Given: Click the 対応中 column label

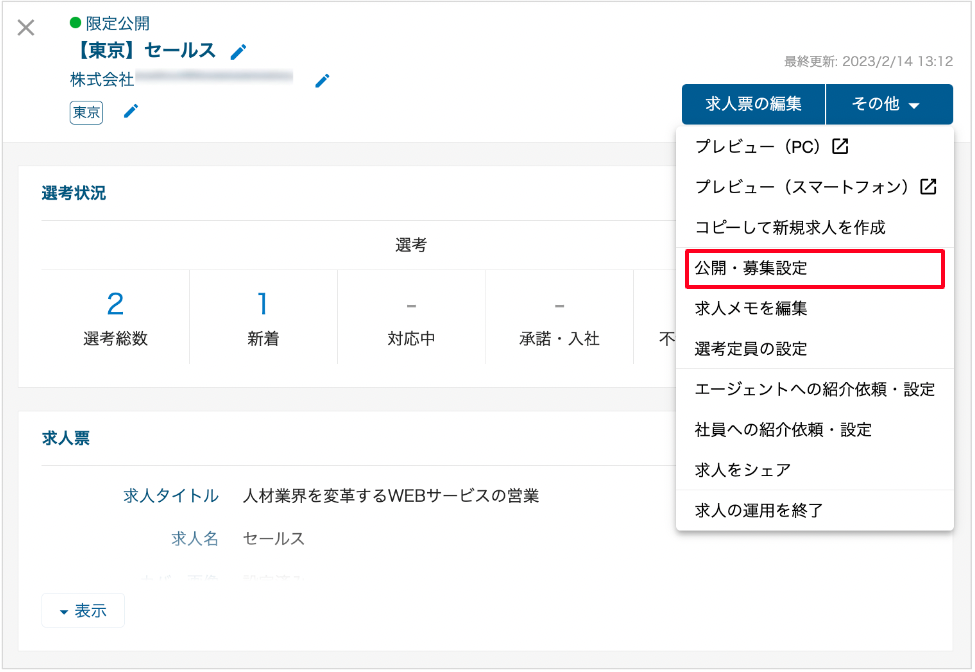Looking at the screenshot, I should 411,339.
